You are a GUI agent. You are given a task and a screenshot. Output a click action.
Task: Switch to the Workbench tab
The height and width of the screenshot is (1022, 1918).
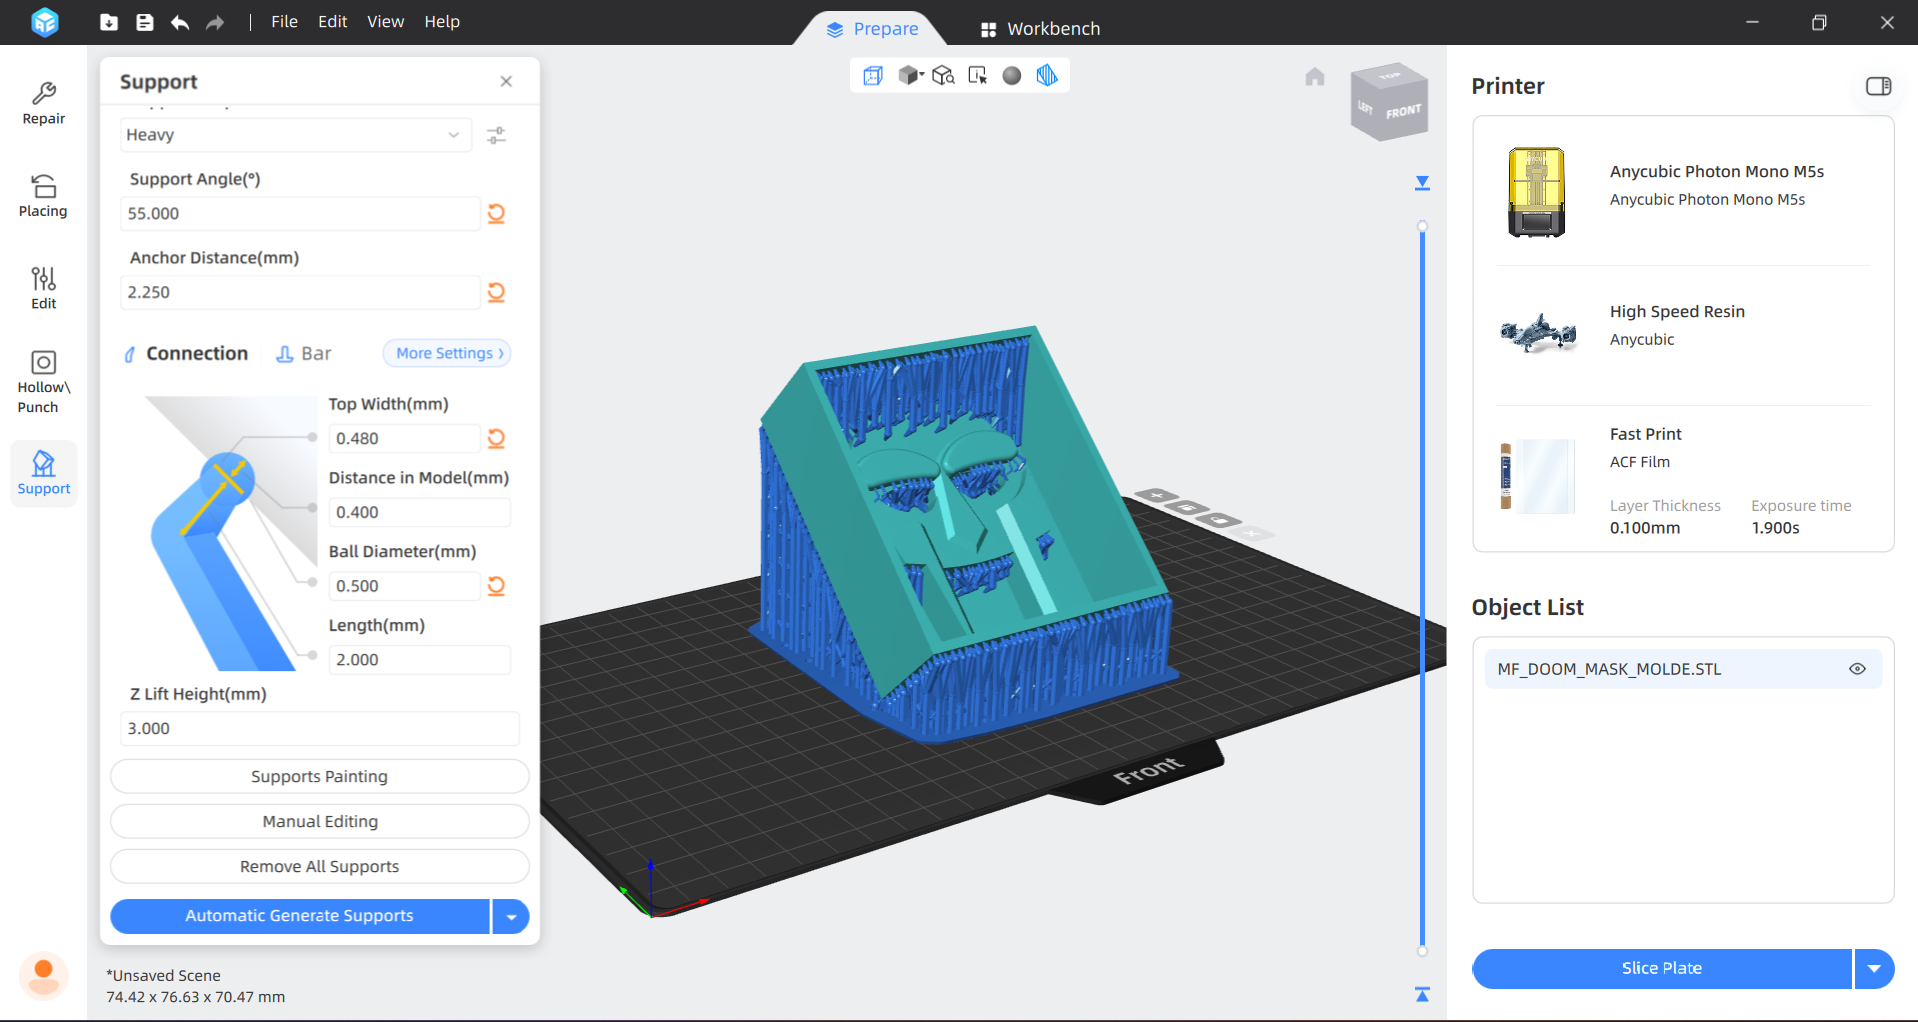coord(1040,29)
